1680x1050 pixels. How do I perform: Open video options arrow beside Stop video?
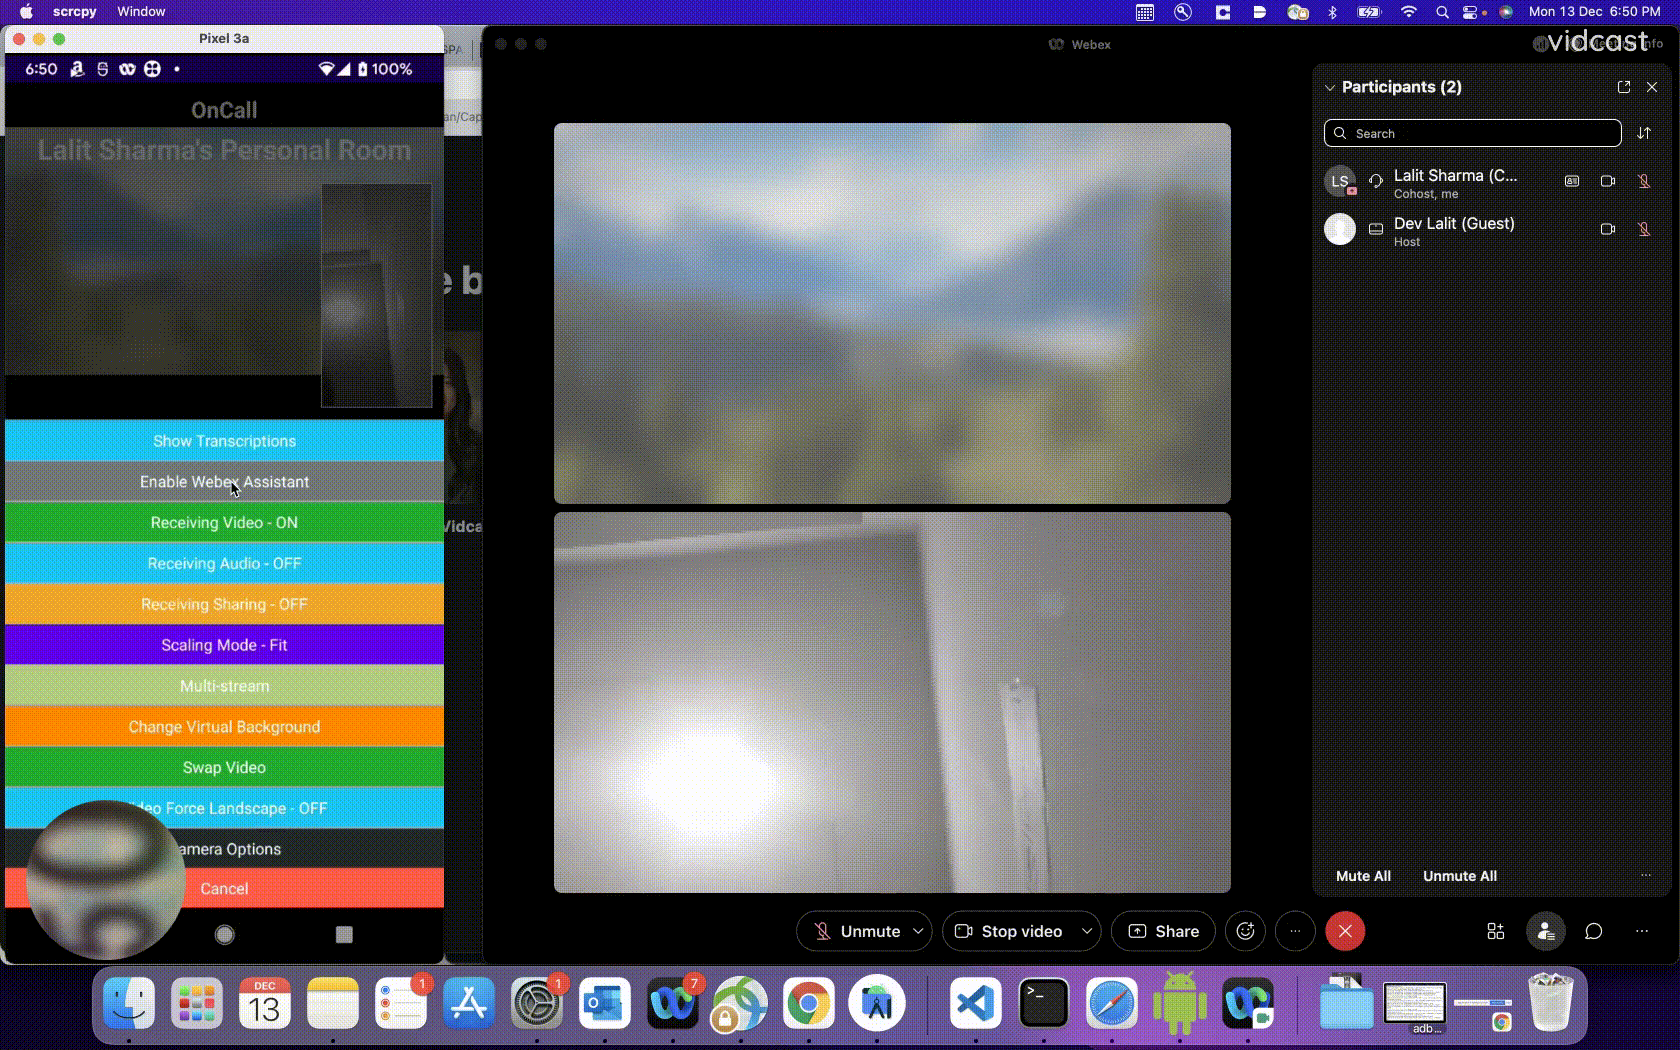pyautogui.click(x=1086, y=931)
